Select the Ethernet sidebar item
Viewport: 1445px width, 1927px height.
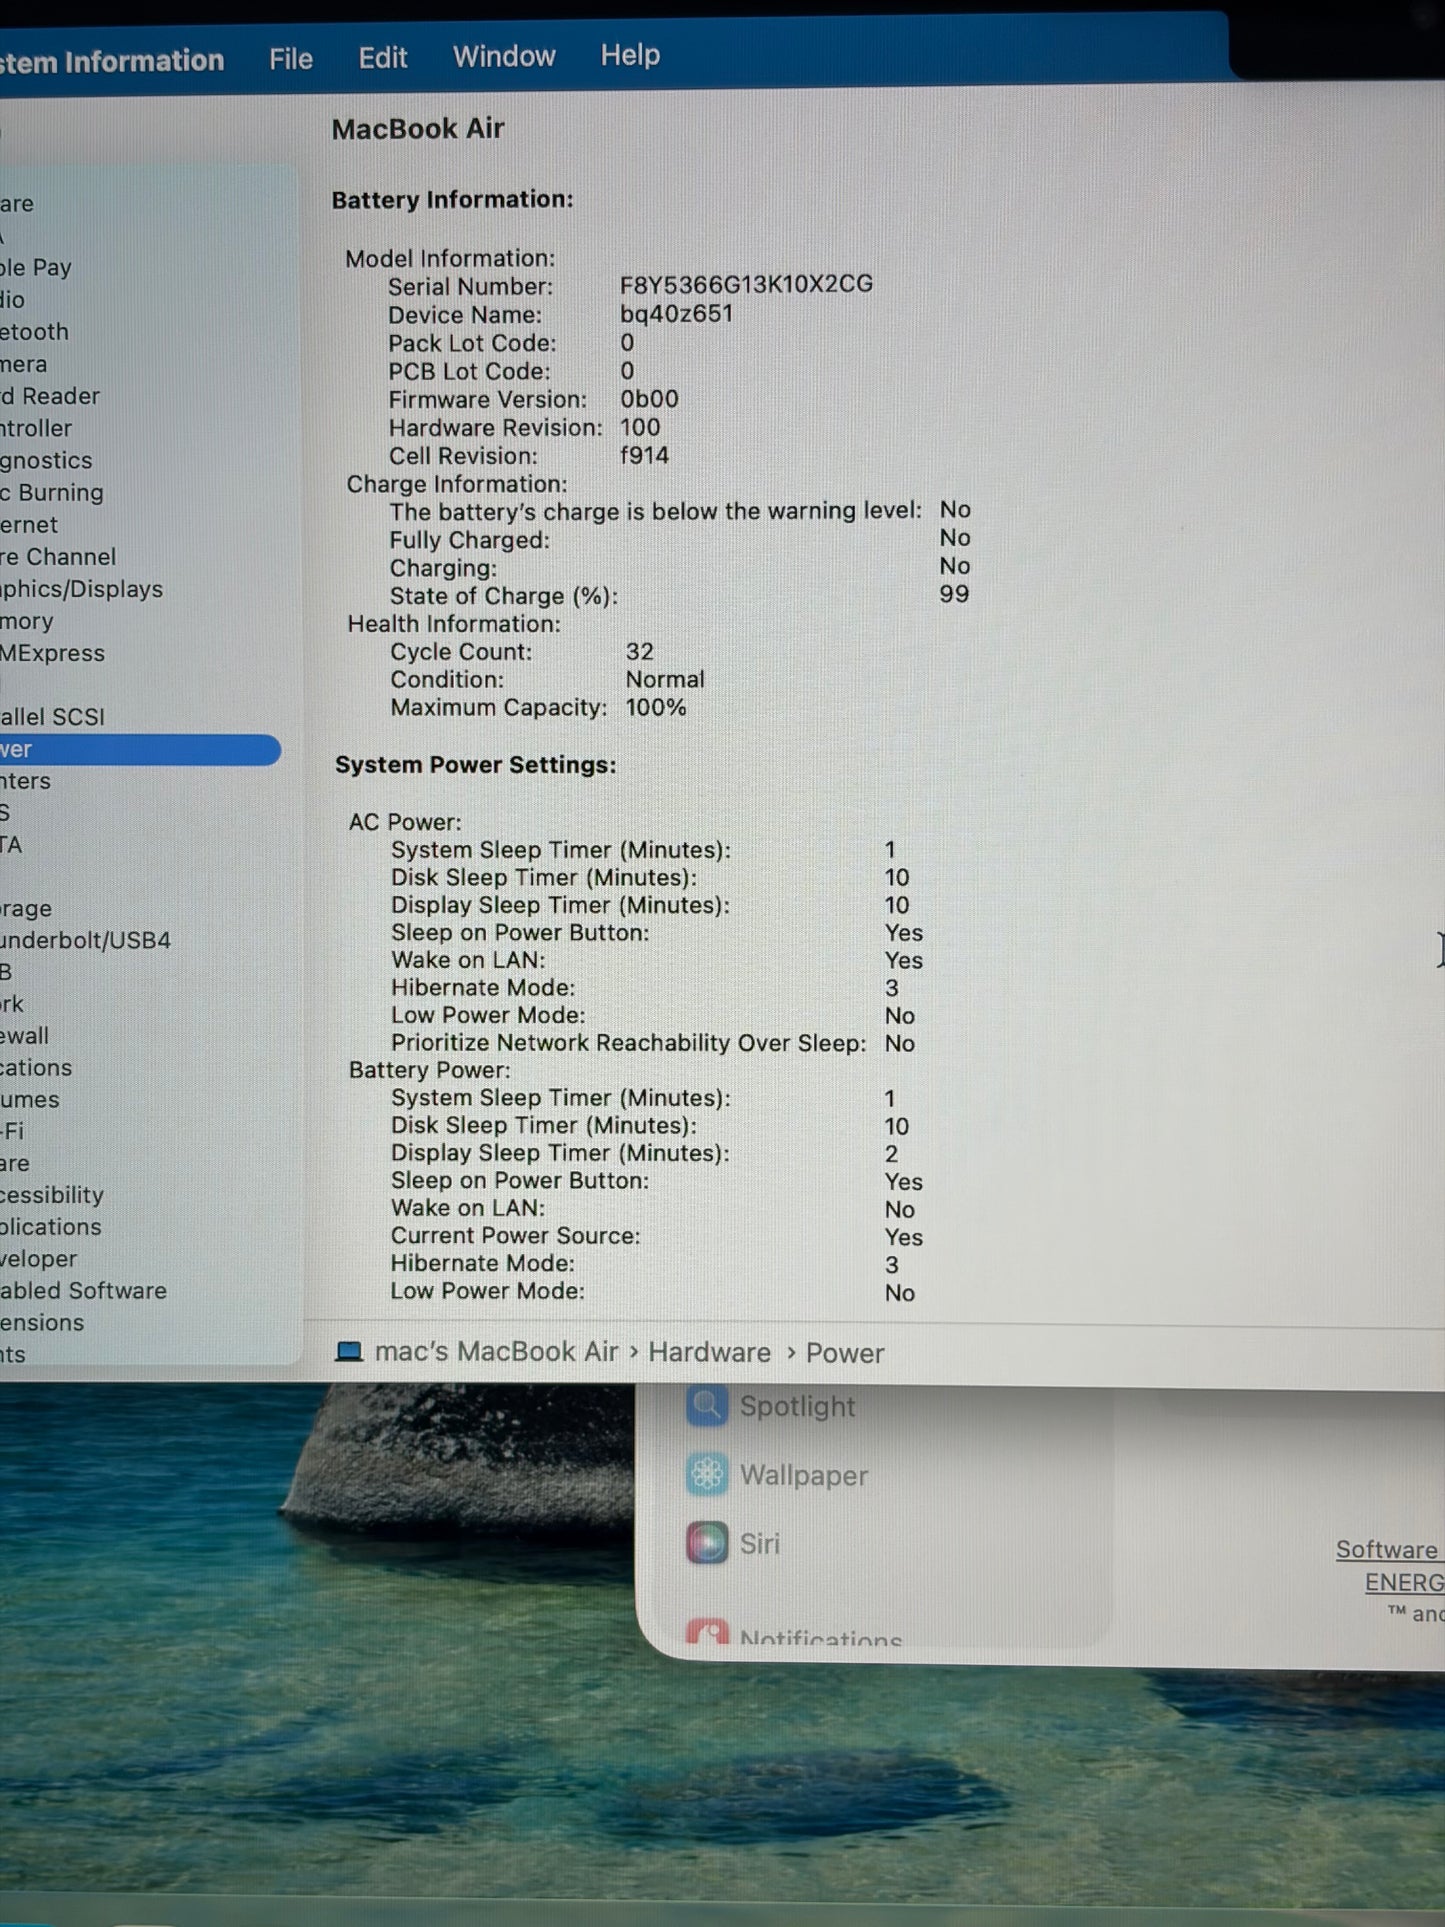pos(29,524)
